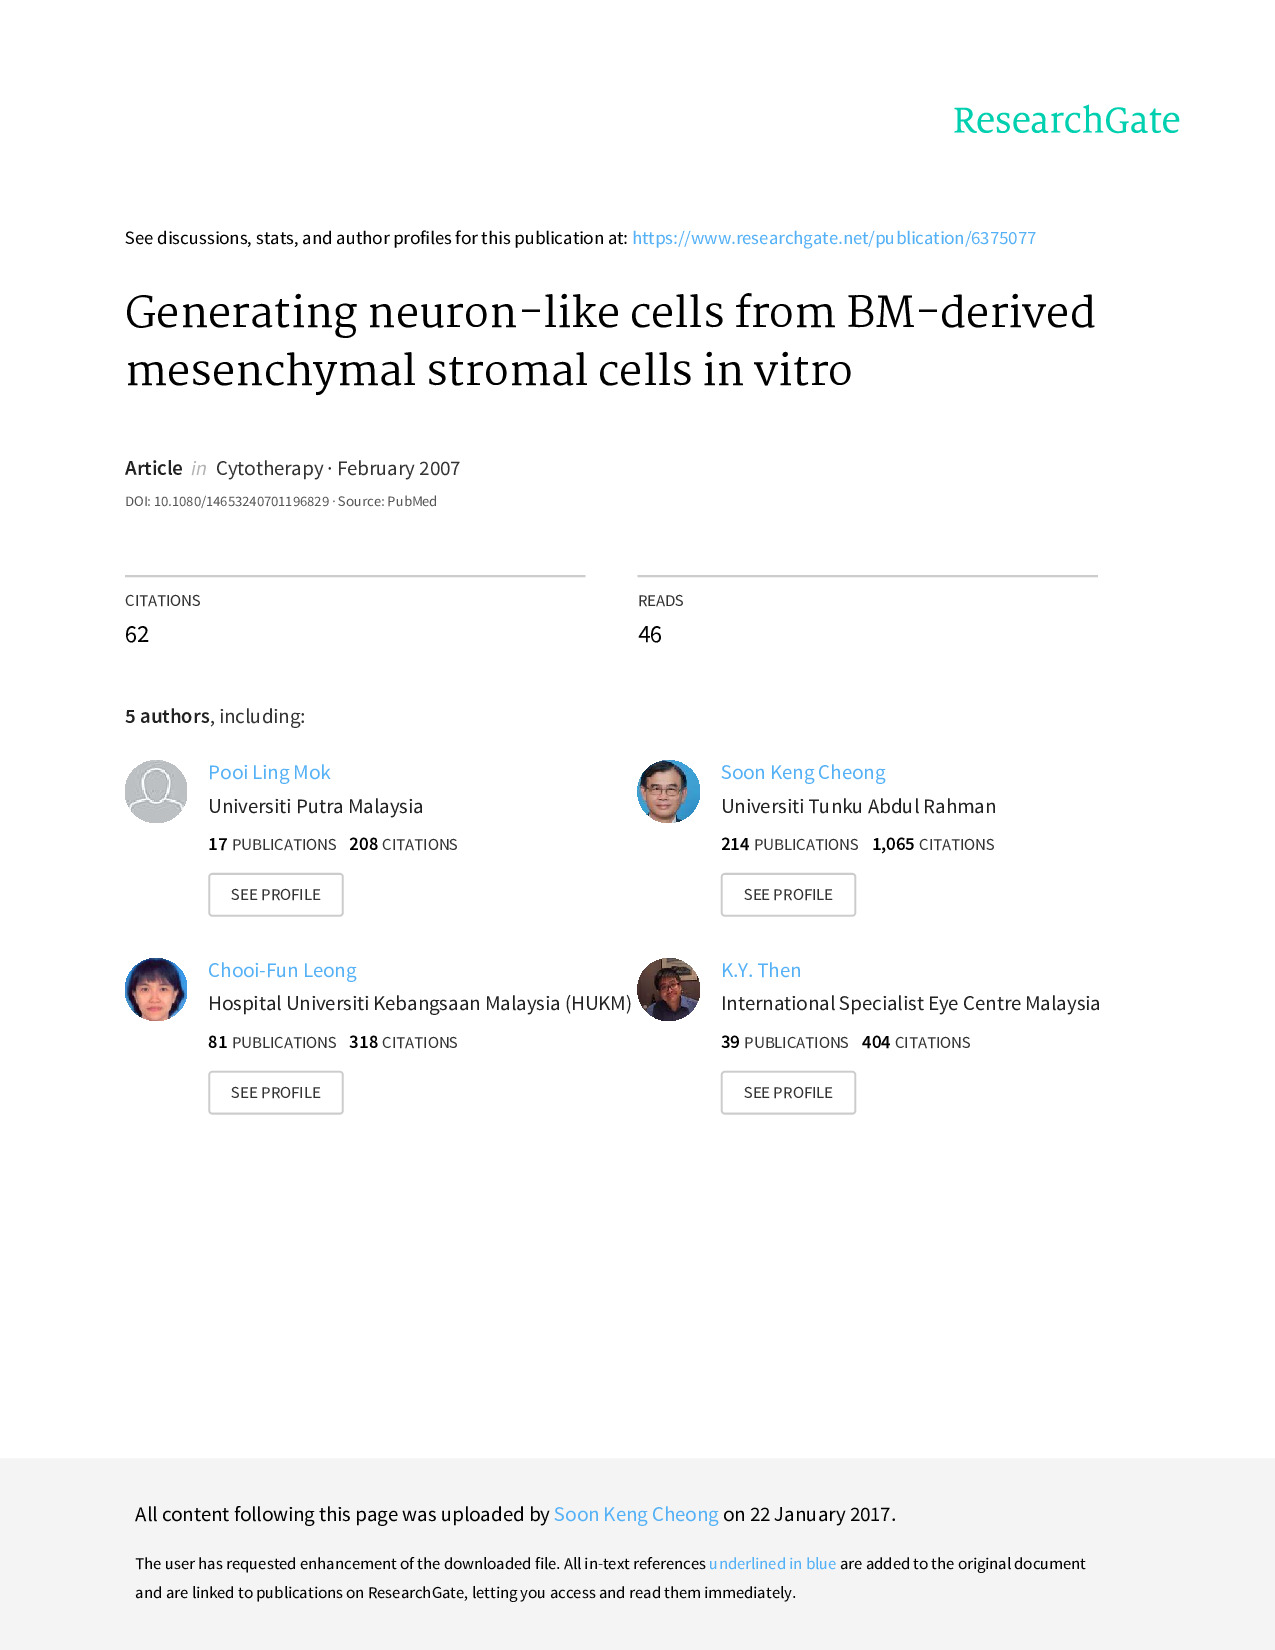The width and height of the screenshot is (1275, 1650).
Task: Click the citations count 62
Action: 137,634
